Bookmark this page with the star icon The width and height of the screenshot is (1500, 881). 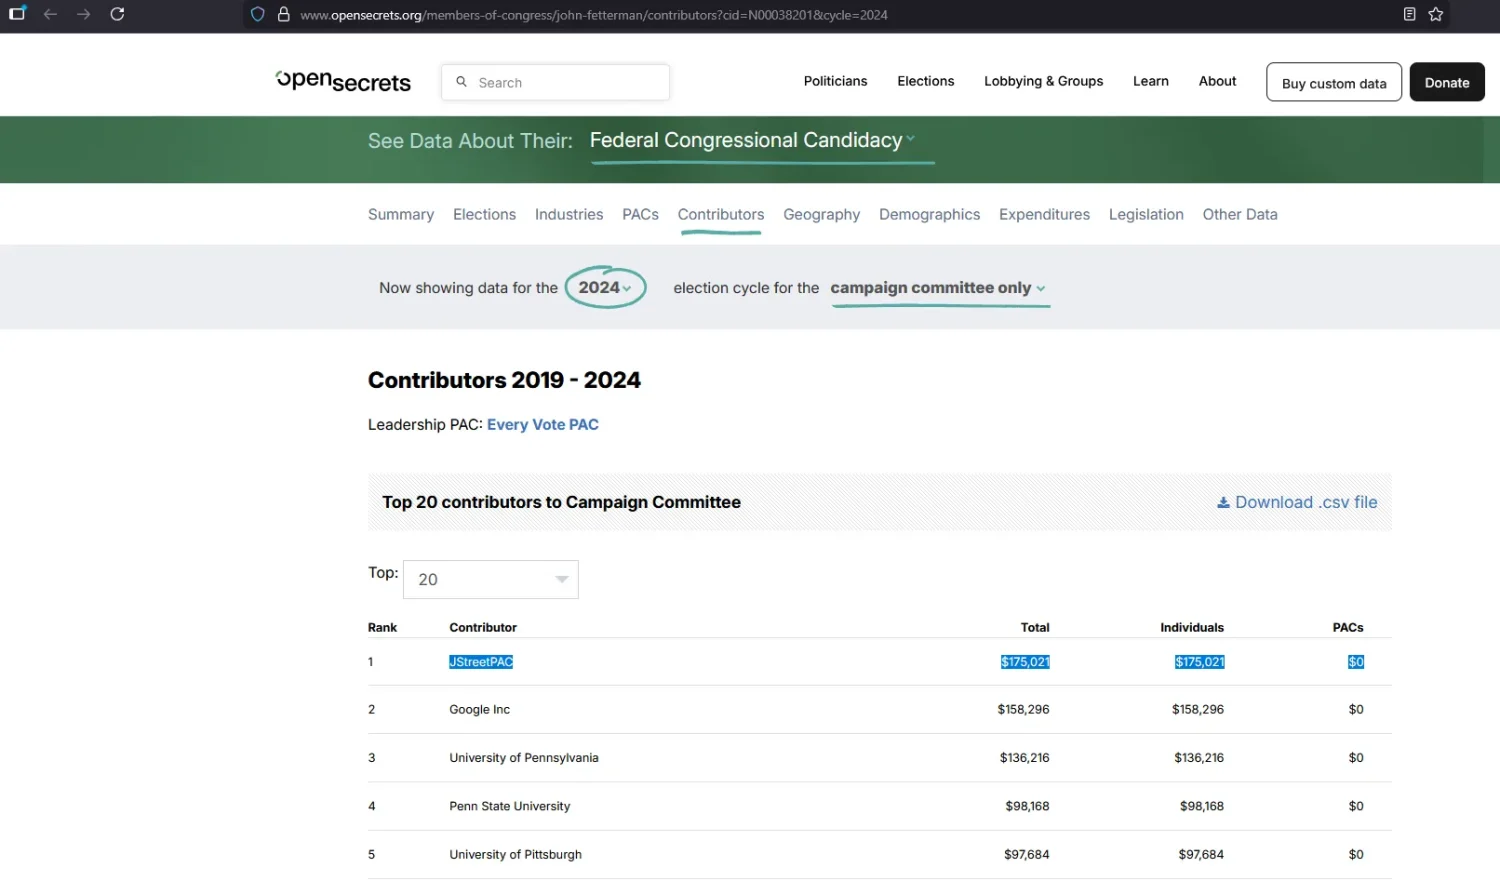pos(1436,14)
